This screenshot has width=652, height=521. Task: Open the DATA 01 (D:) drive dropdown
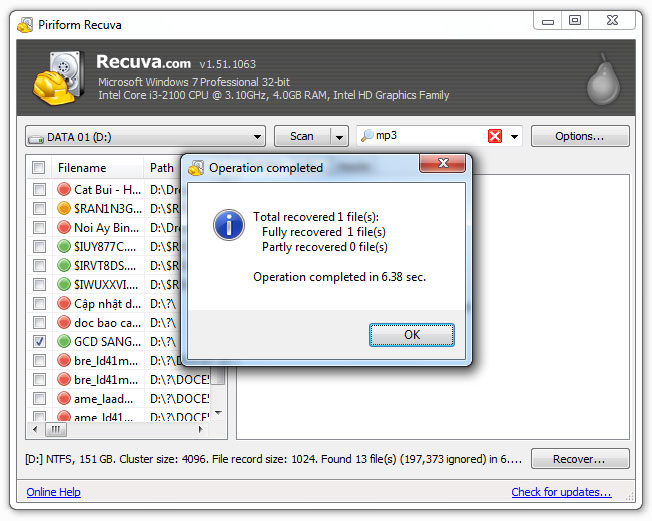[145, 136]
